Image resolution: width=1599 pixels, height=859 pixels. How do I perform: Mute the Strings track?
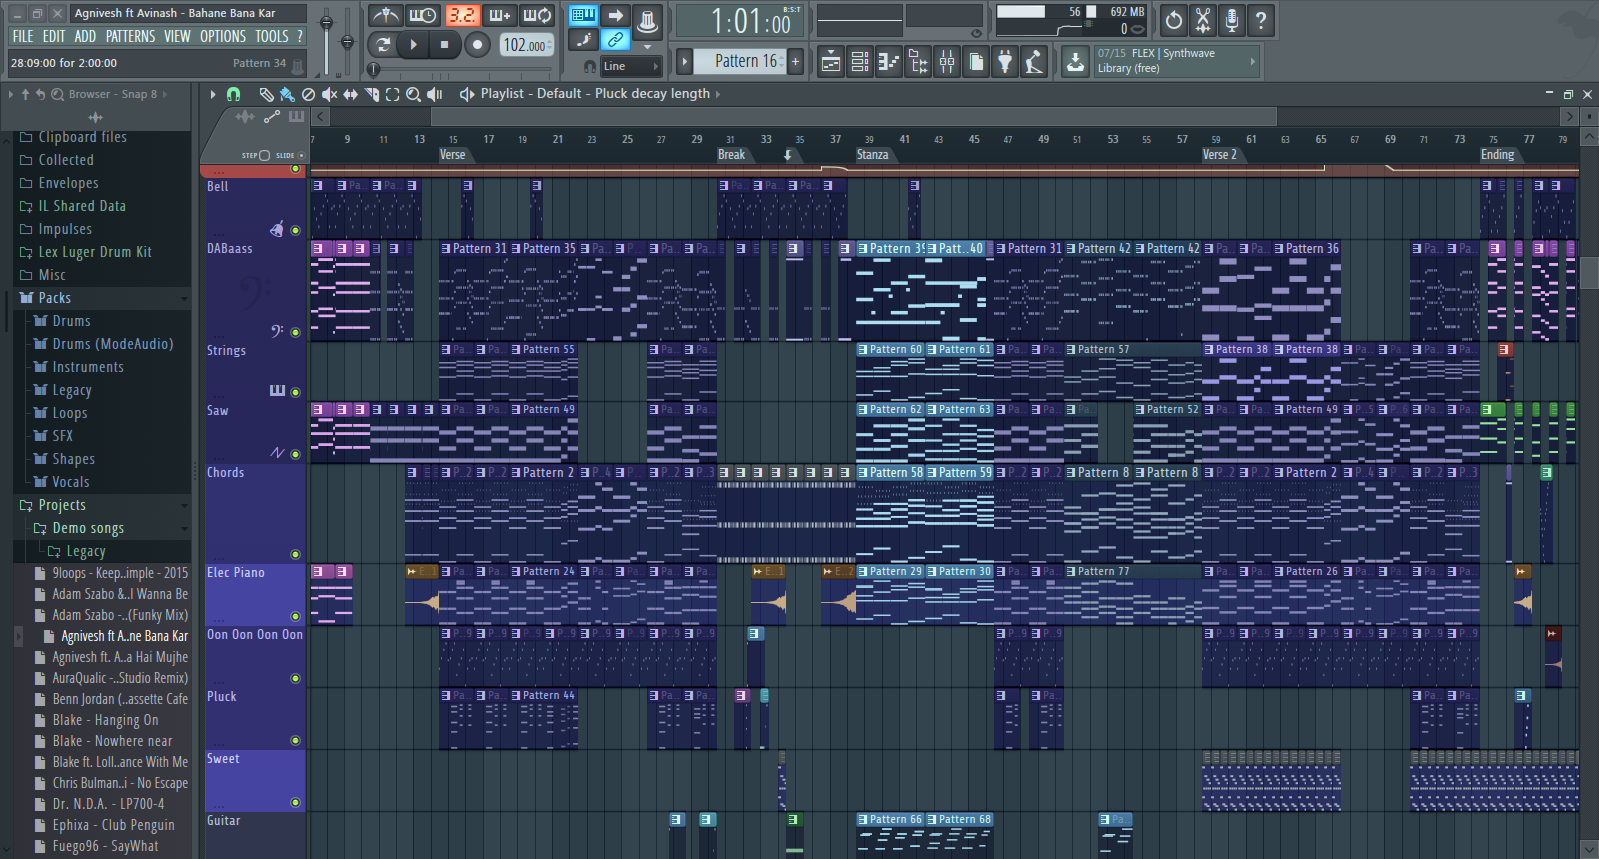tap(295, 392)
